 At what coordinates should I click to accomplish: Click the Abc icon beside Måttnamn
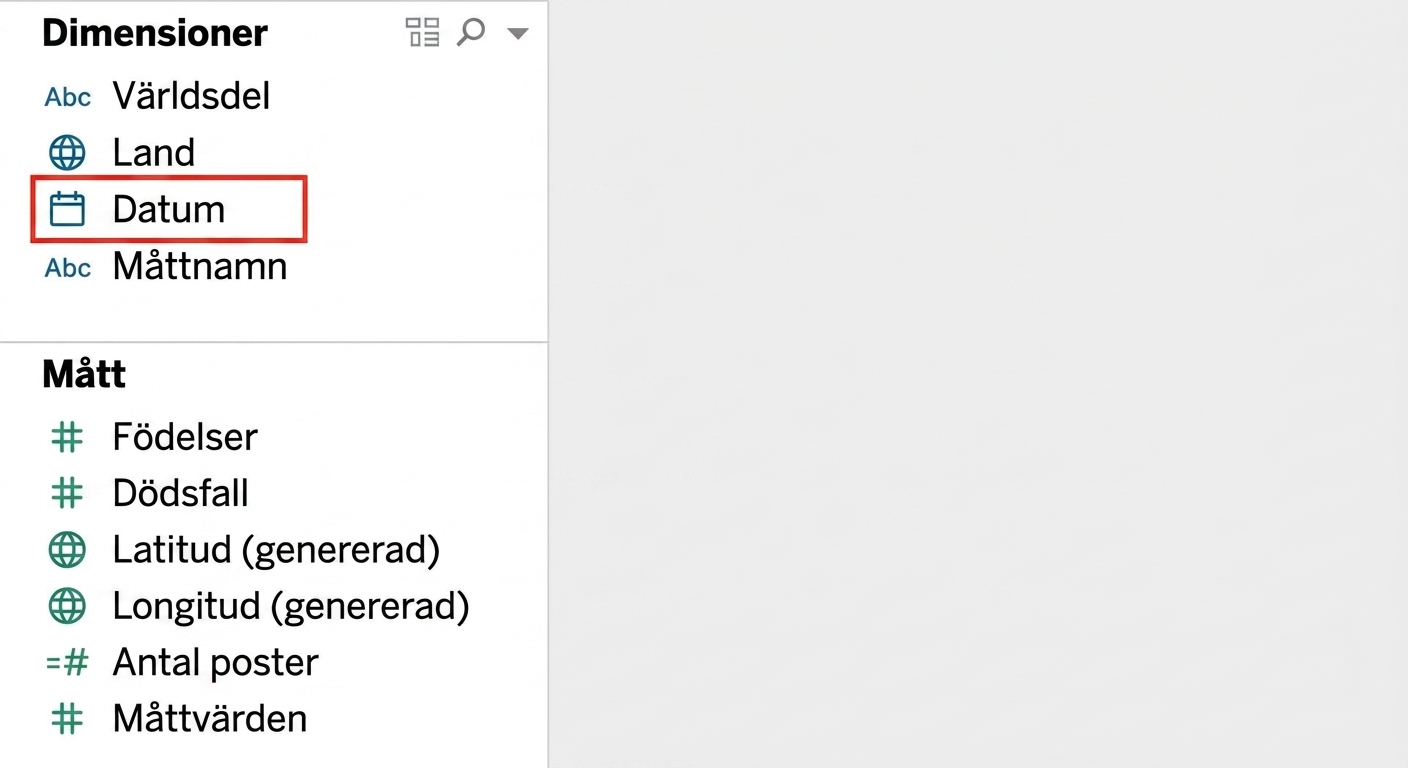(68, 268)
